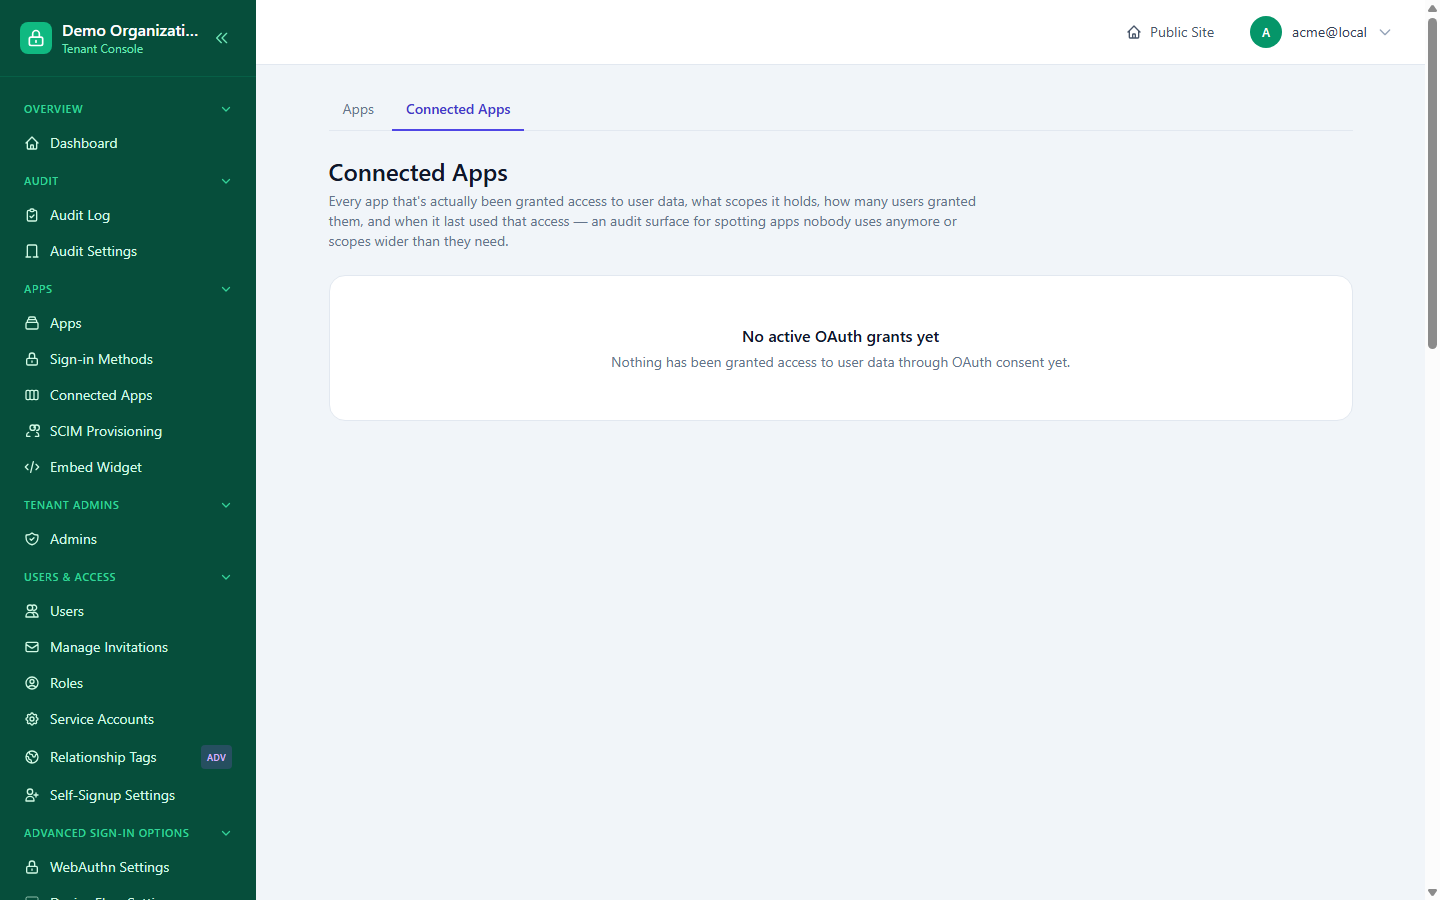Click the Demo Organization tenant name
Image resolution: width=1440 pixels, height=900 pixels.
coord(130,31)
